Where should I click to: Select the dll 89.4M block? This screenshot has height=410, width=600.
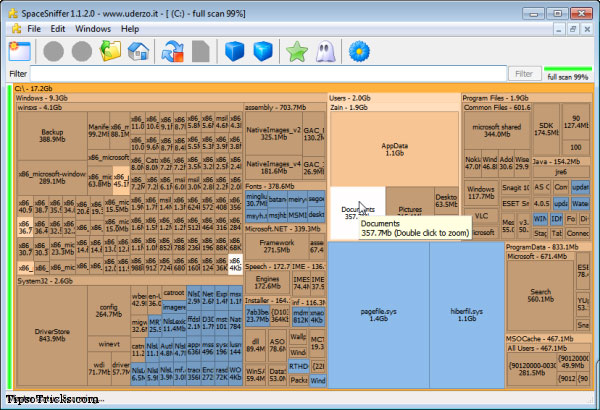tap(255, 345)
